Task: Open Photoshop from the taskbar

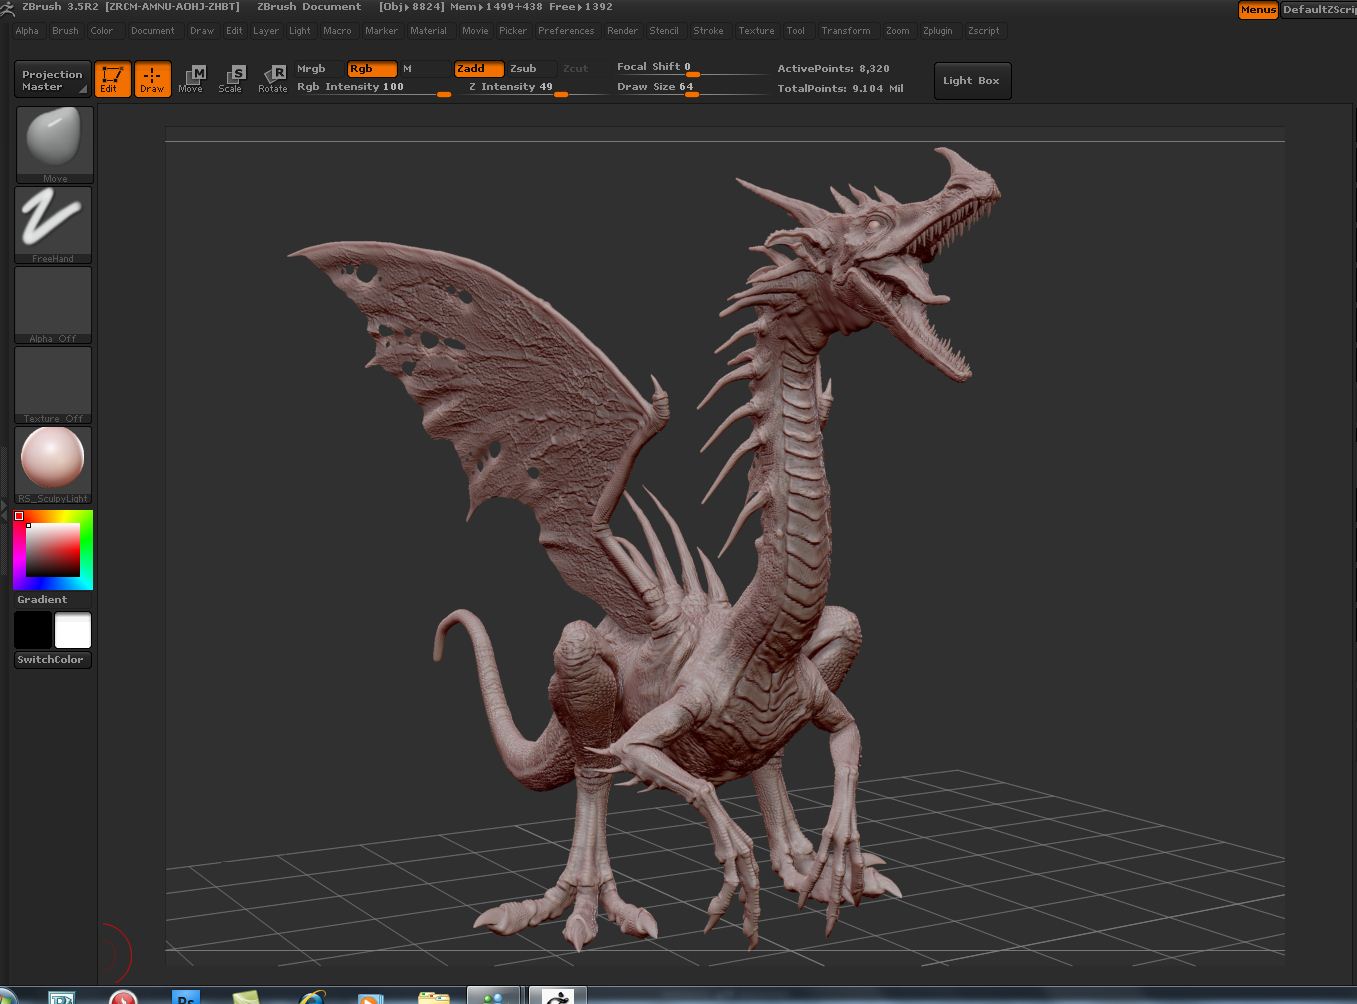Action: coord(186,996)
